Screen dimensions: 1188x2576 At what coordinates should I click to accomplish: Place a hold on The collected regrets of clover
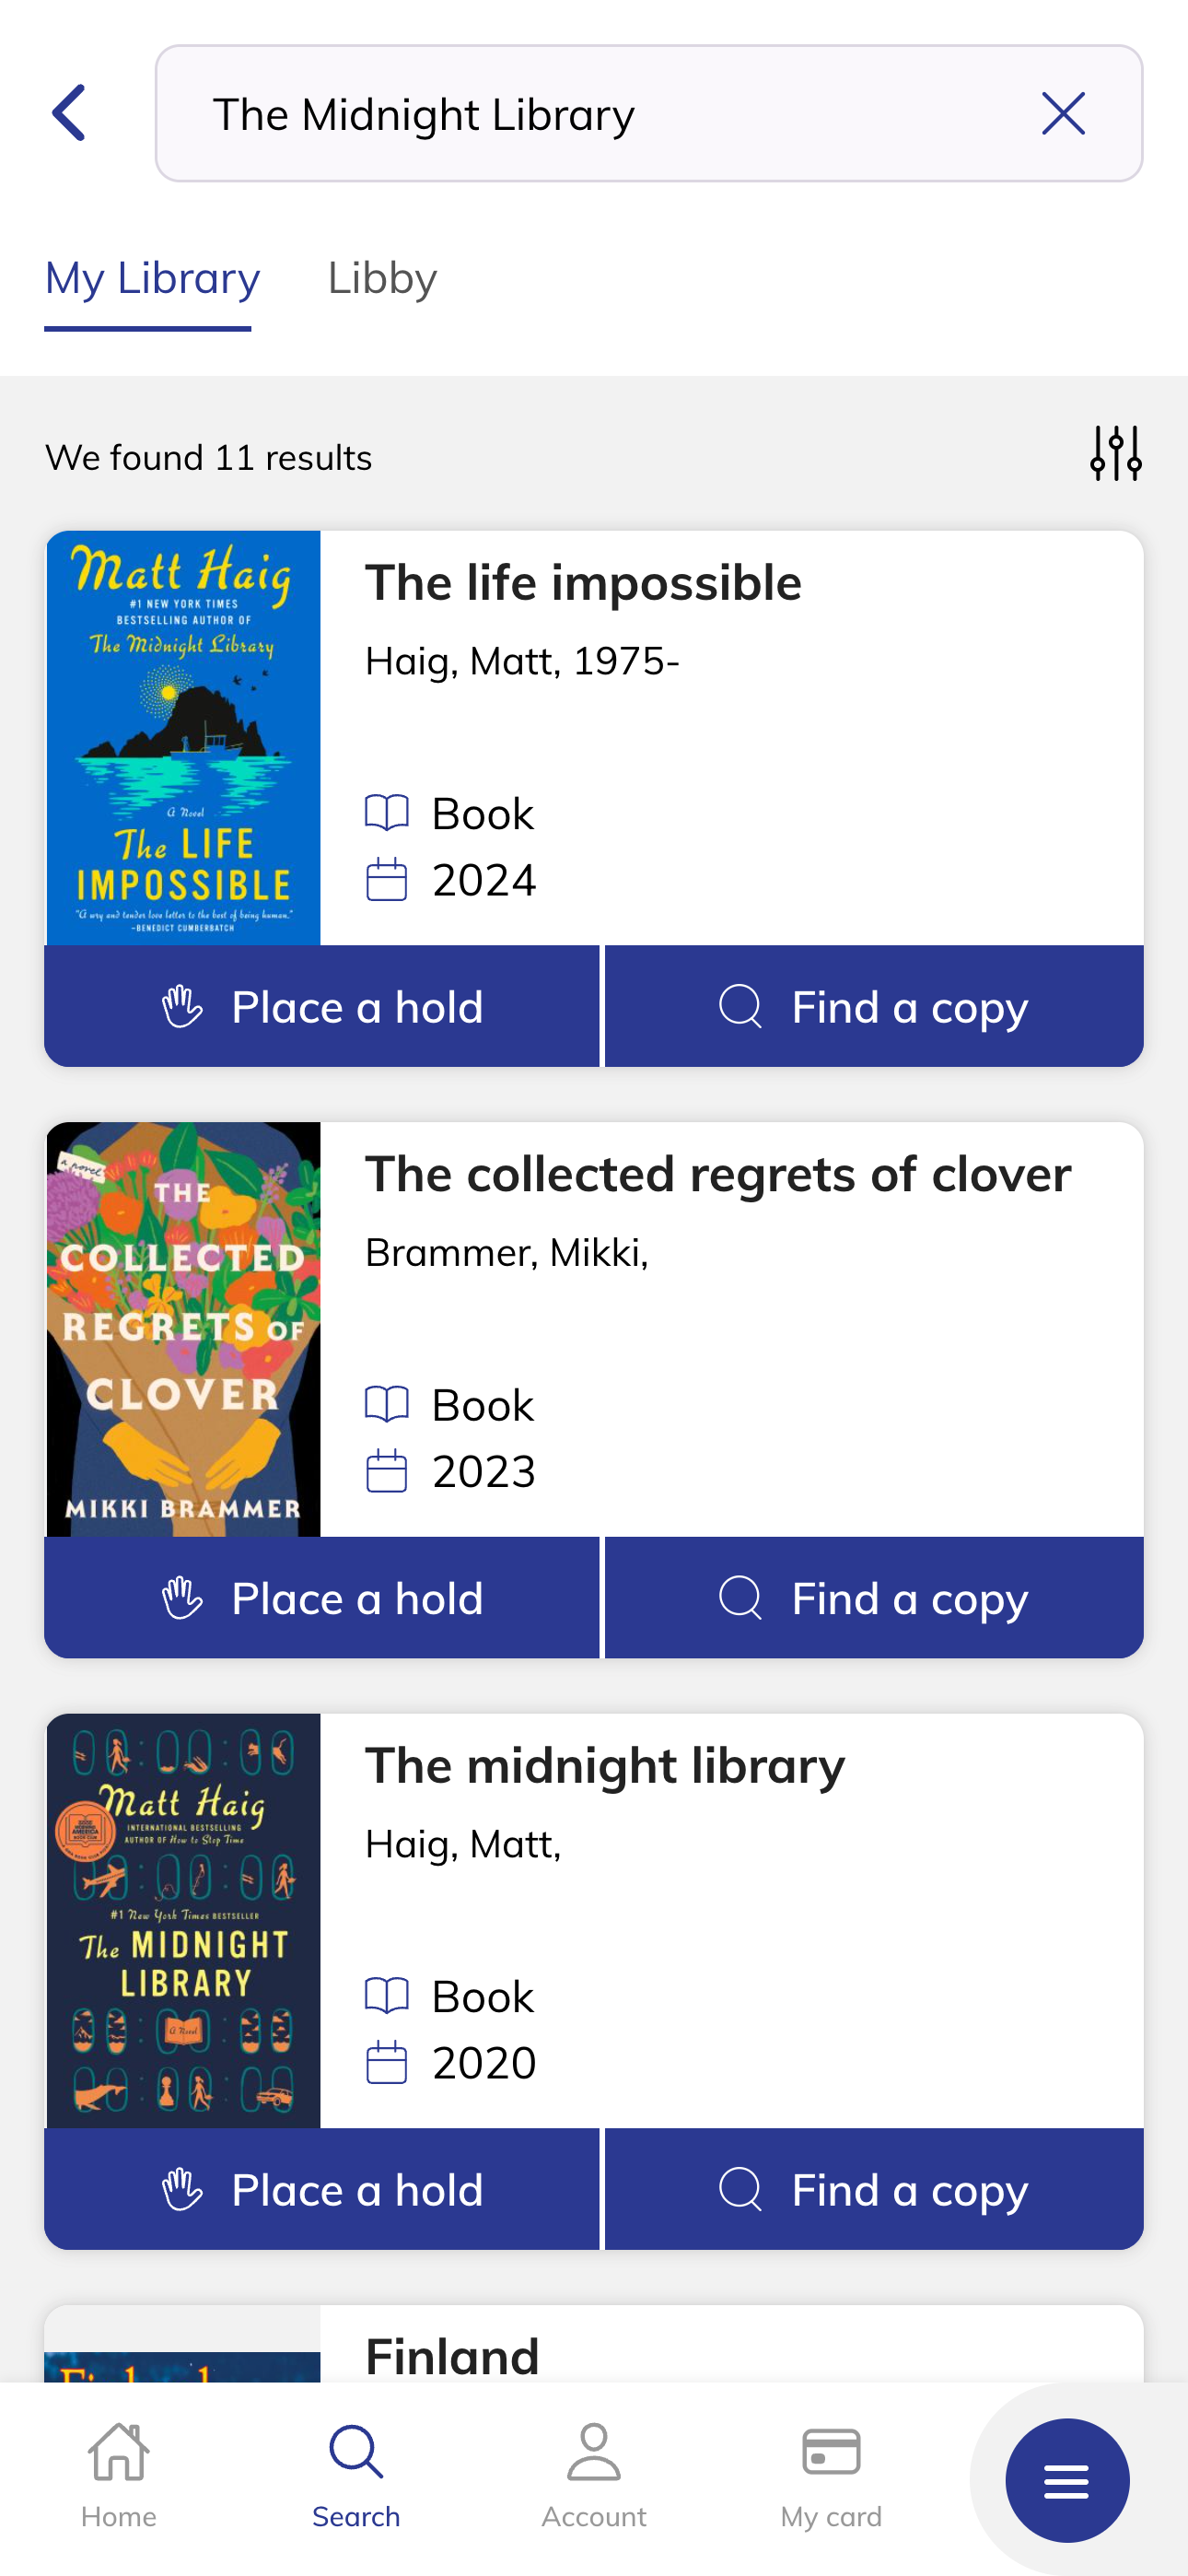[322, 1598]
